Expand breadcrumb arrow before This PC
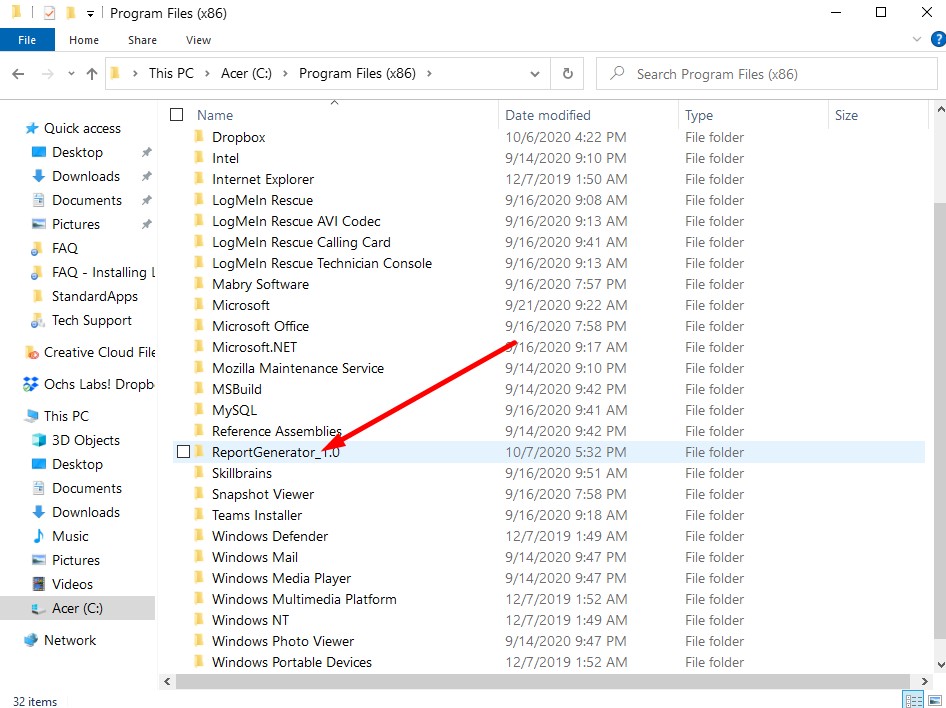This screenshot has height=708, width=946. [x=135, y=74]
